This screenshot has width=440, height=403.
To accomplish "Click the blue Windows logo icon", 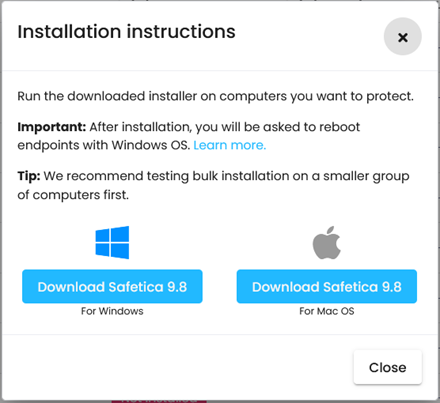I will 112,242.
